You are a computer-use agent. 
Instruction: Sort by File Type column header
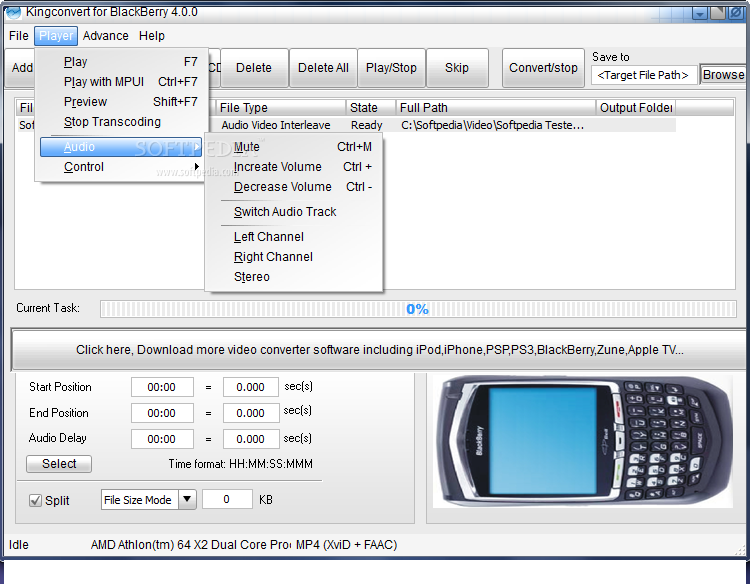point(281,108)
